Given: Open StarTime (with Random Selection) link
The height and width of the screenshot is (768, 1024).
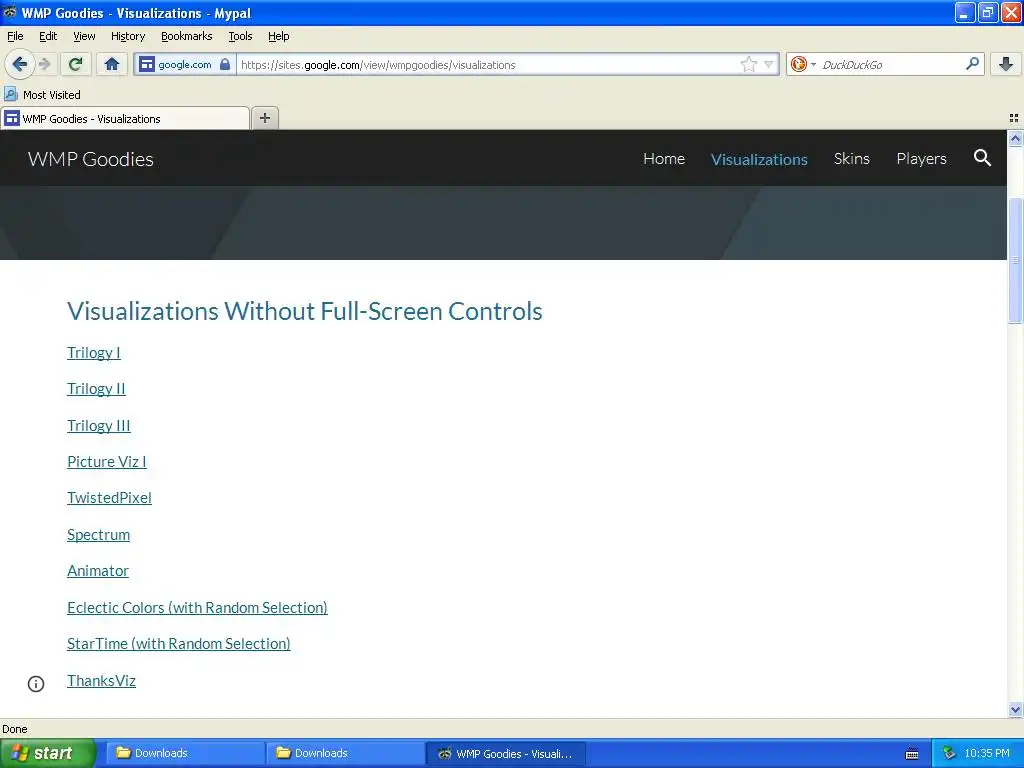Looking at the screenshot, I should [178, 644].
